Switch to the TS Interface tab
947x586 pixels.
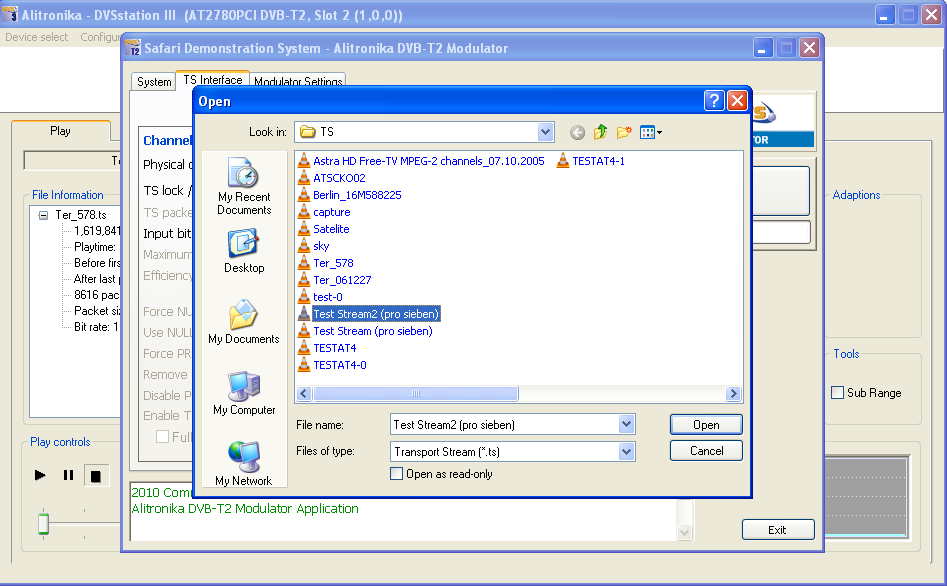(x=213, y=80)
